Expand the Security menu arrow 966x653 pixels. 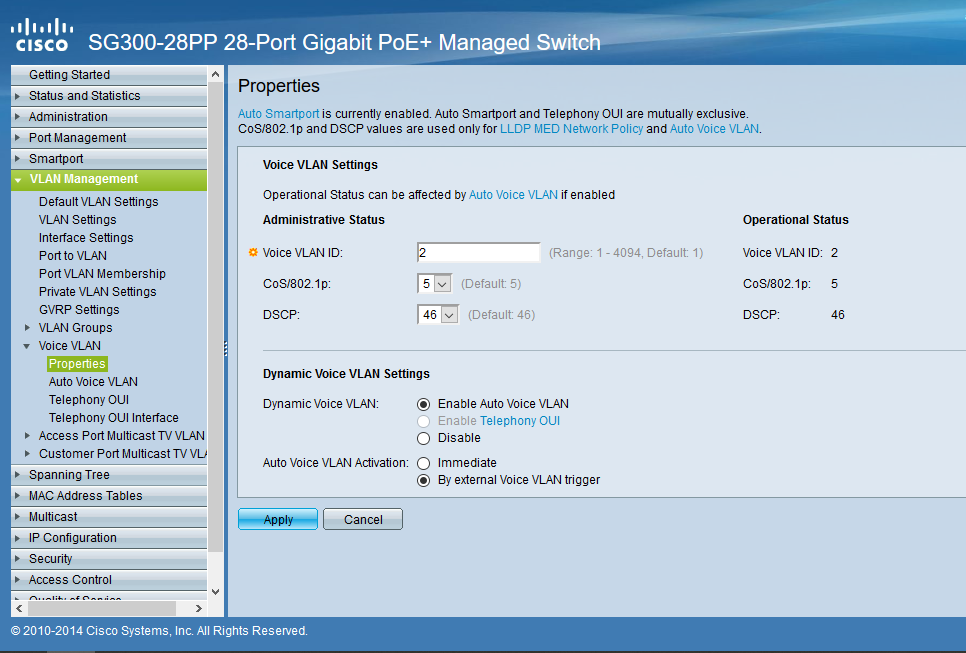17,559
